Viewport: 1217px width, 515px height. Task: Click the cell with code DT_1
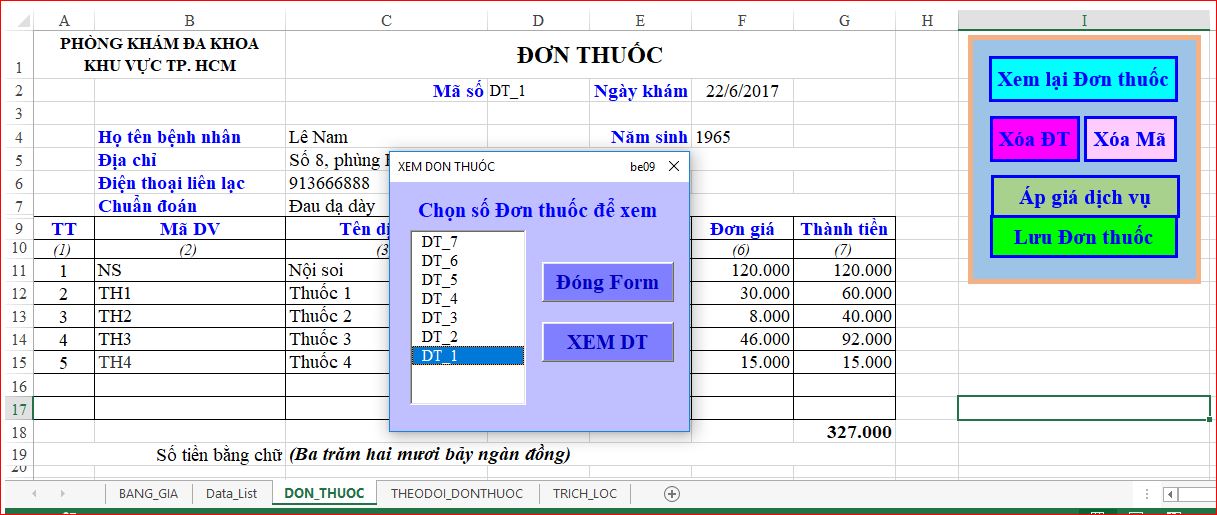538,91
